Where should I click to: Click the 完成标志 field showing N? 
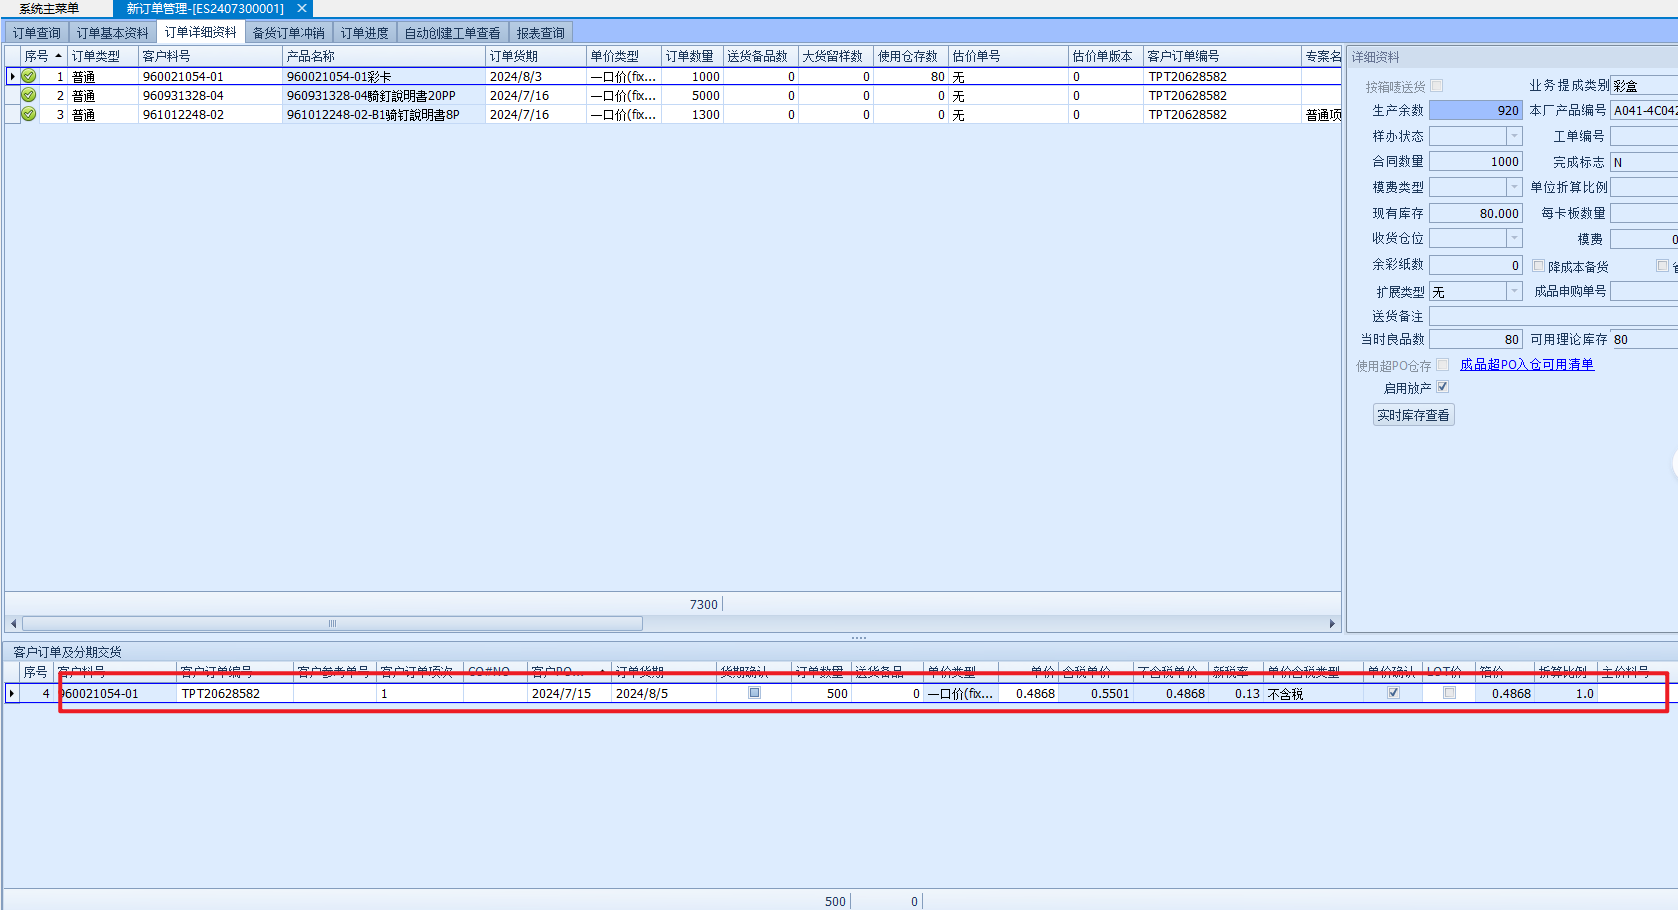(1644, 161)
